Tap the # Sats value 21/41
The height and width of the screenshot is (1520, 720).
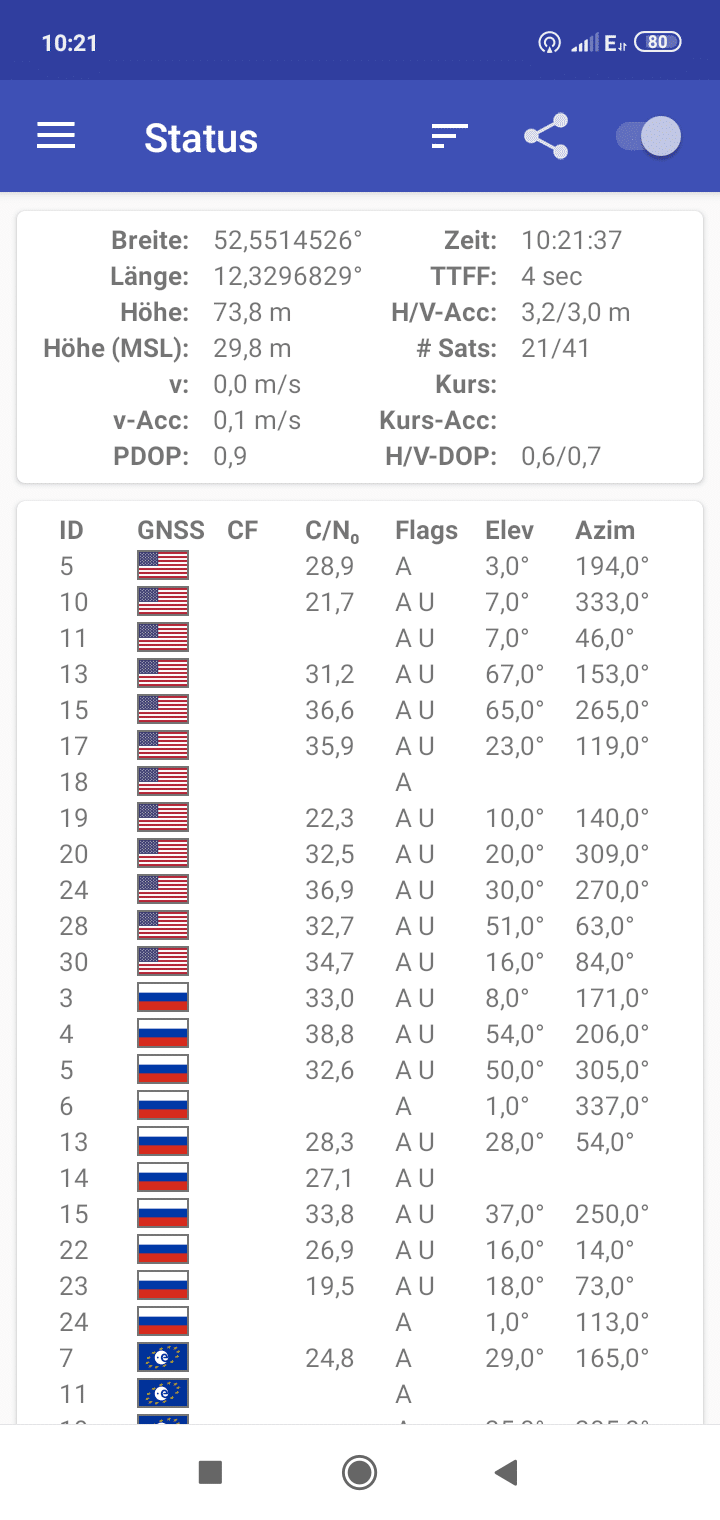pos(556,348)
